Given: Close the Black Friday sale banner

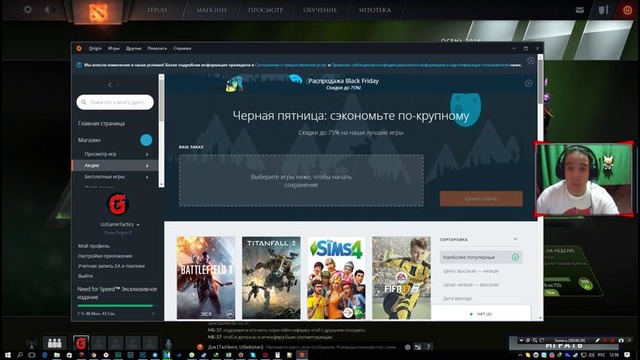Looking at the screenshot, I should click(529, 83).
